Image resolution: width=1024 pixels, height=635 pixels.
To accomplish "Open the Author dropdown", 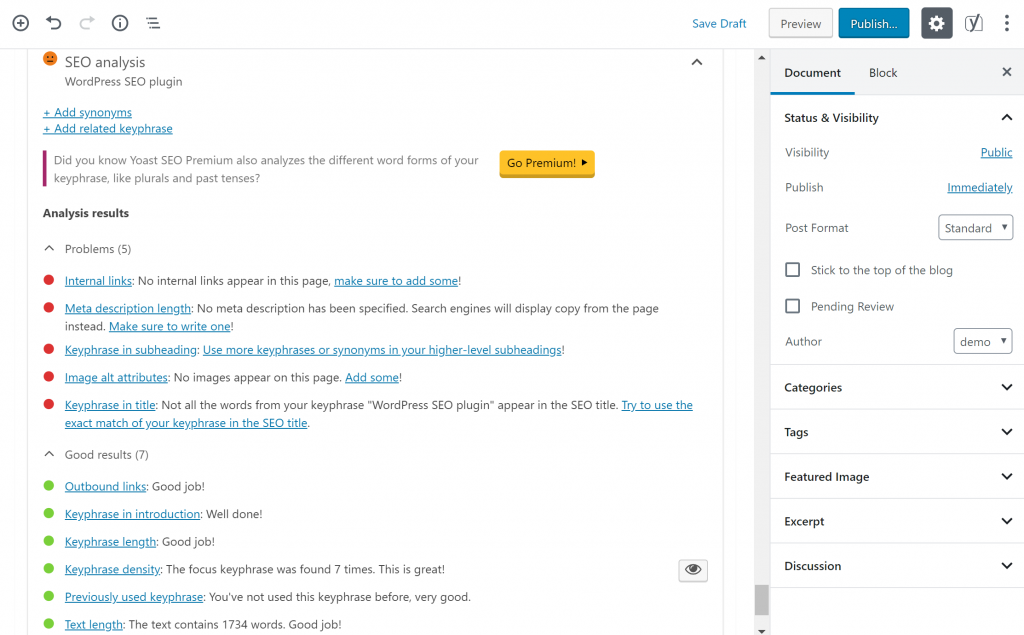I will tap(982, 341).
